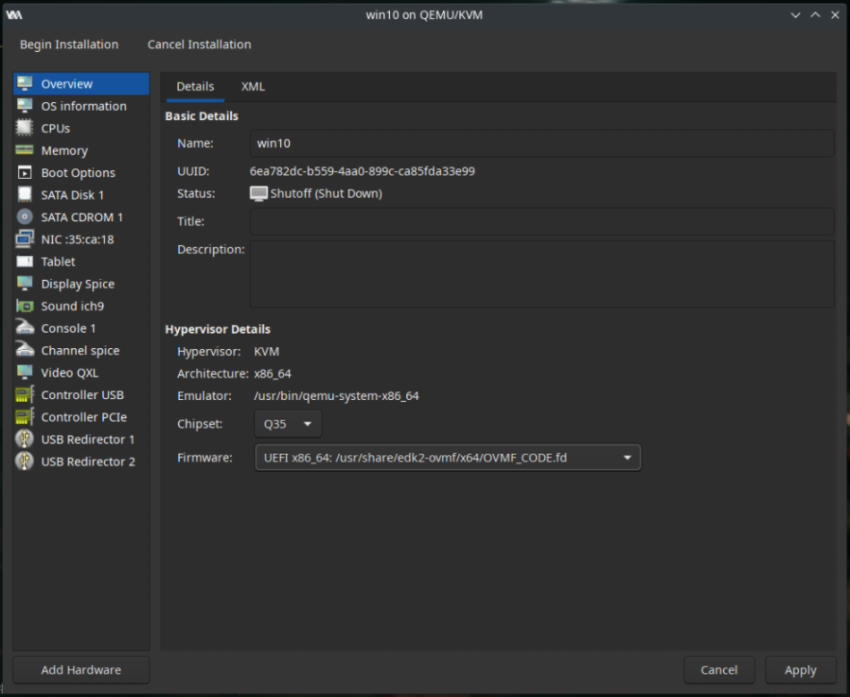
Task: Select the Controller PCIe entry
Action: pyautogui.click(x=81, y=417)
